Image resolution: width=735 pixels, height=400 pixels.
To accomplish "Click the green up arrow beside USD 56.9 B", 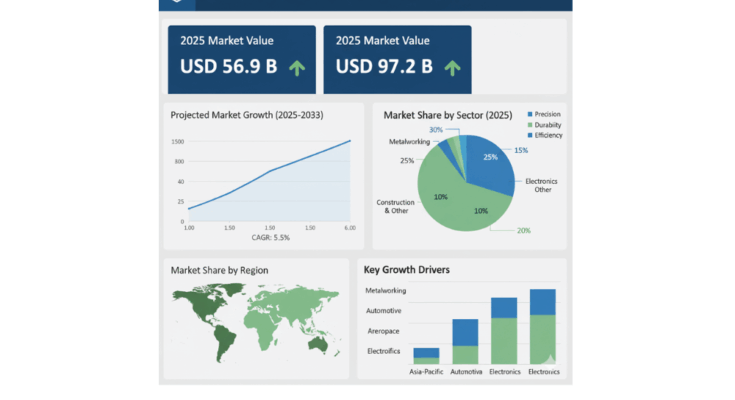I will 296,68.
